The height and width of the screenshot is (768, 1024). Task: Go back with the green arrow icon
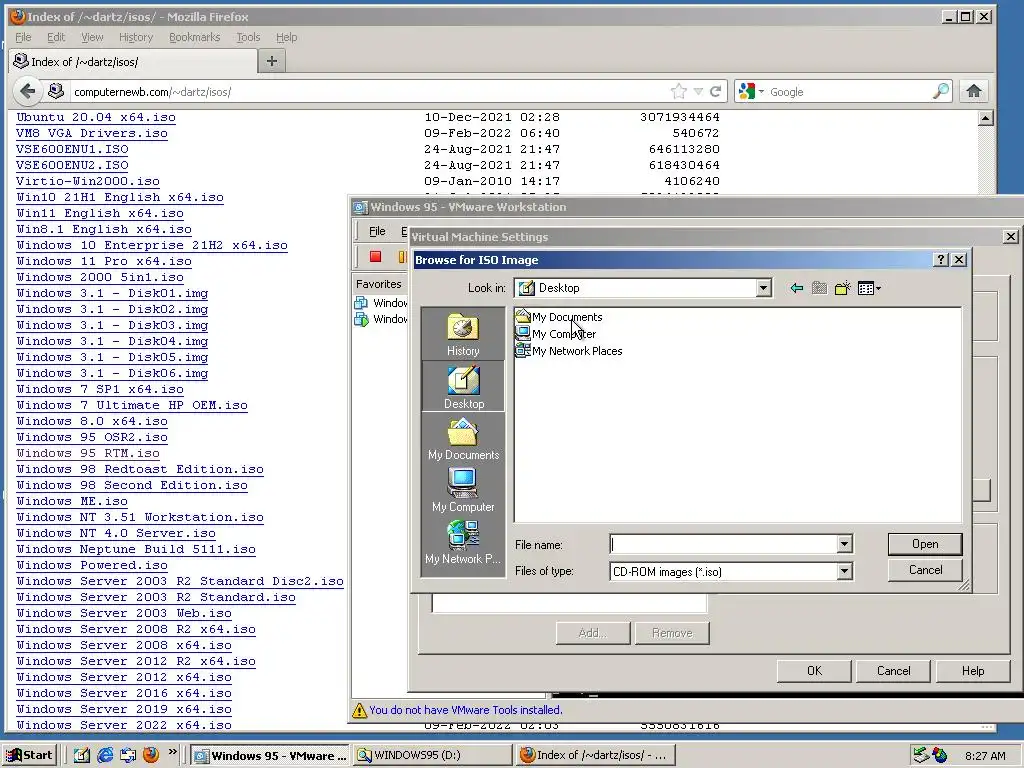(796, 288)
